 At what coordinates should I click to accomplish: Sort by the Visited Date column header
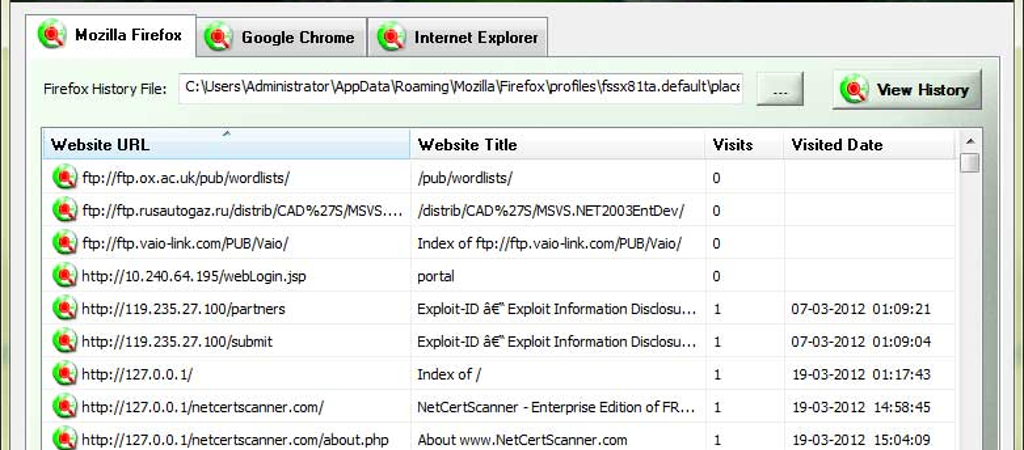point(869,144)
